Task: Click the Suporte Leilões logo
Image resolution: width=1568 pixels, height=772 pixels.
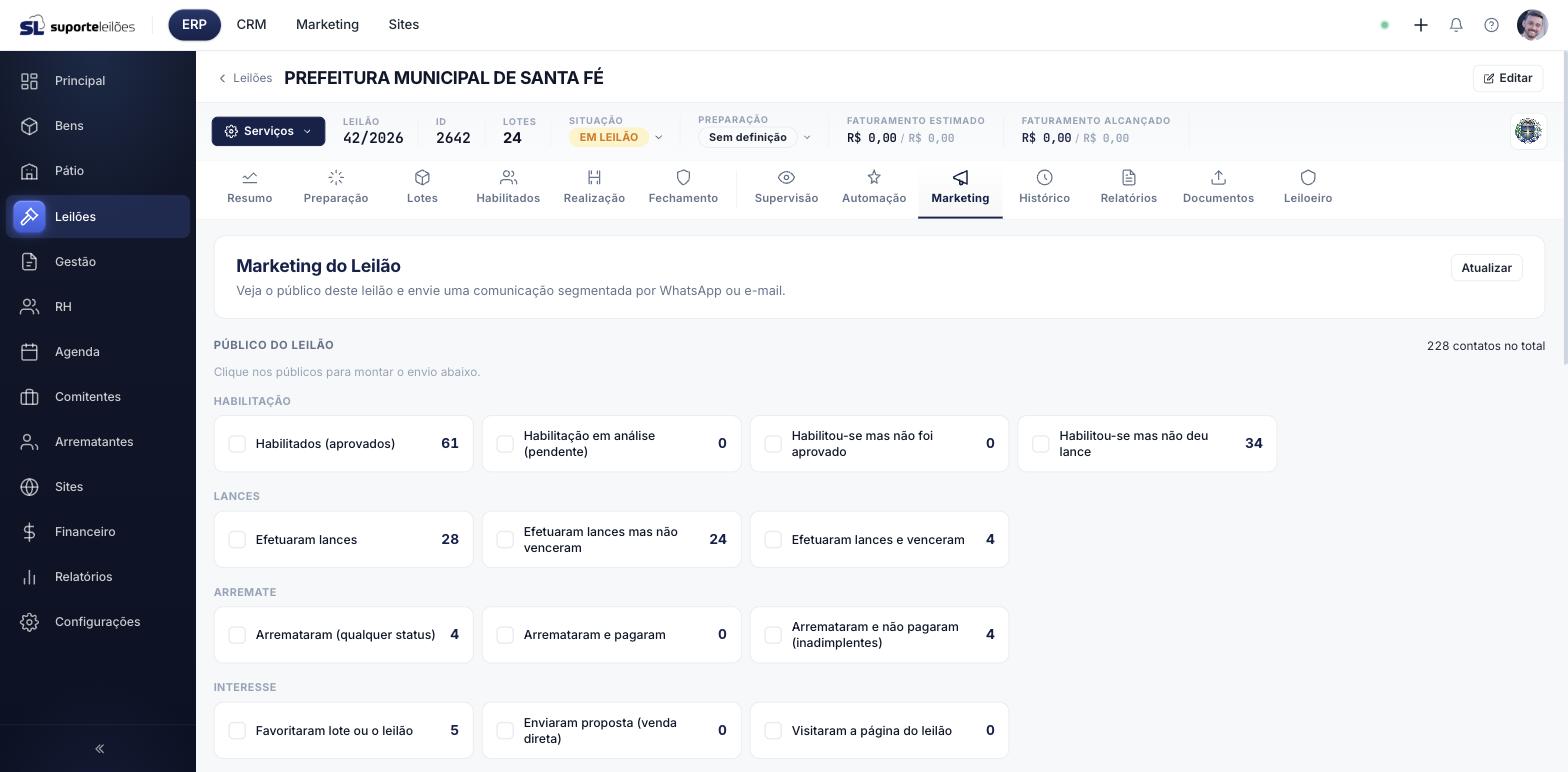Action: [x=77, y=25]
